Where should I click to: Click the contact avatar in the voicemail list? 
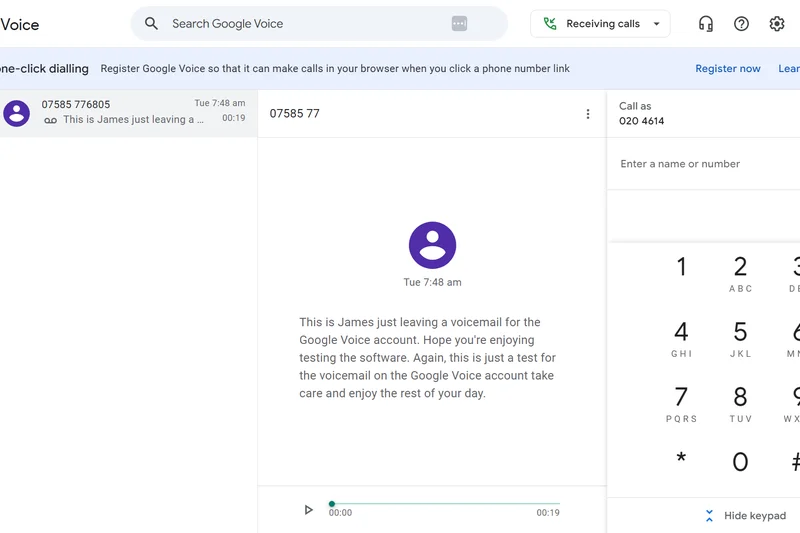[16, 113]
